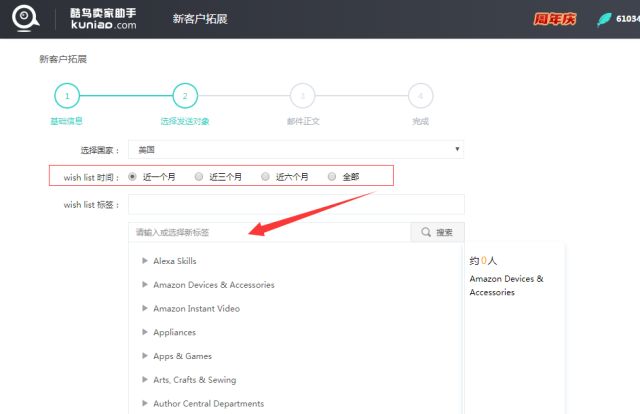Go to step 1 基础信息 circle

coord(67,96)
